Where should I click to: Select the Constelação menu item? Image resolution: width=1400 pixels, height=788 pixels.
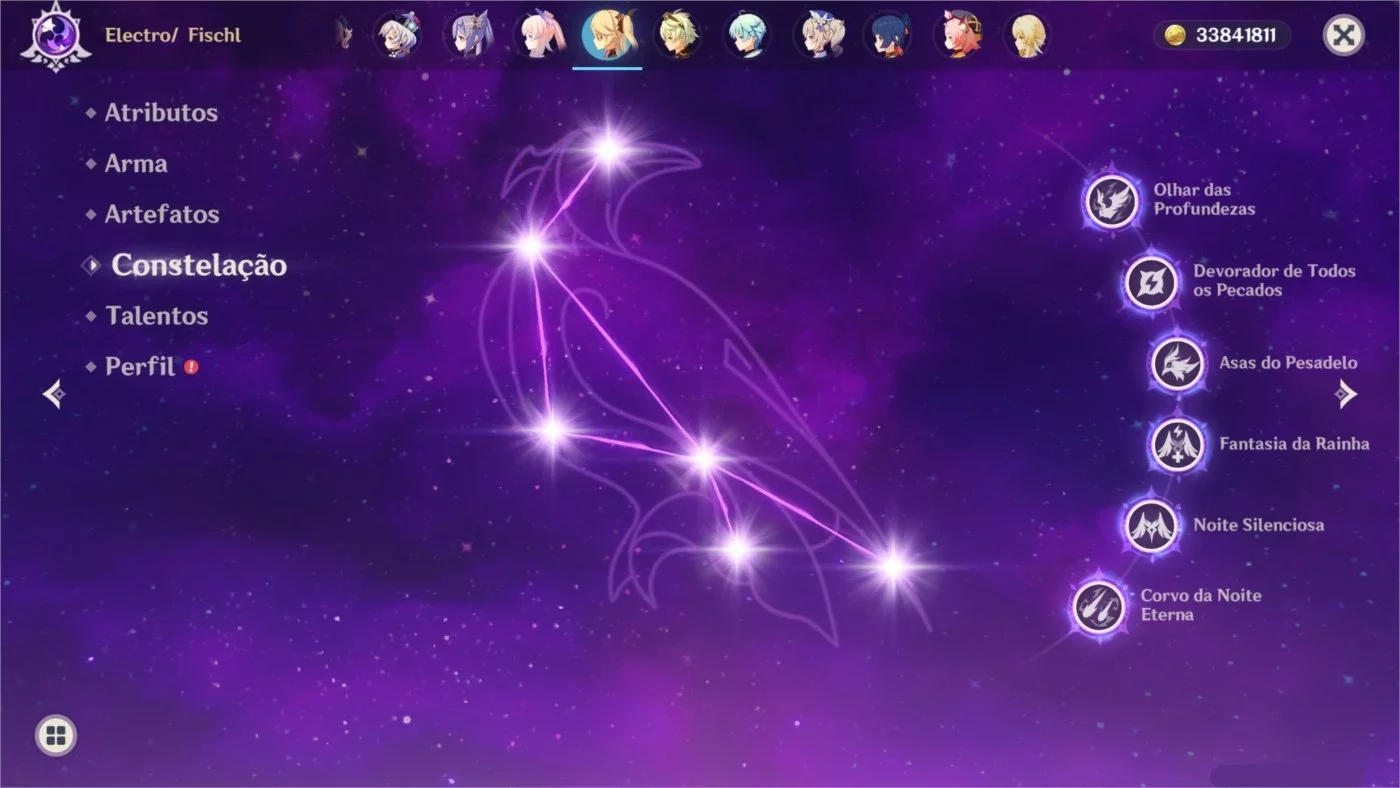click(199, 265)
